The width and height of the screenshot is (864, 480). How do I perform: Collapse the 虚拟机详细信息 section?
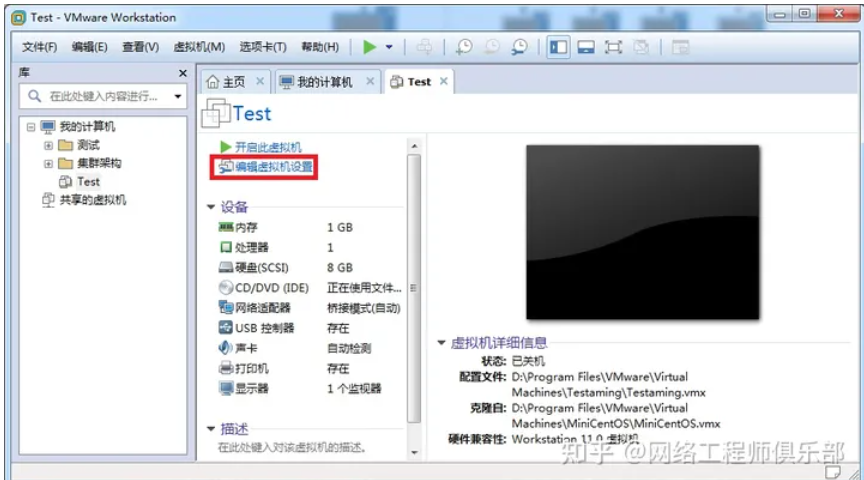click(x=441, y=343)
